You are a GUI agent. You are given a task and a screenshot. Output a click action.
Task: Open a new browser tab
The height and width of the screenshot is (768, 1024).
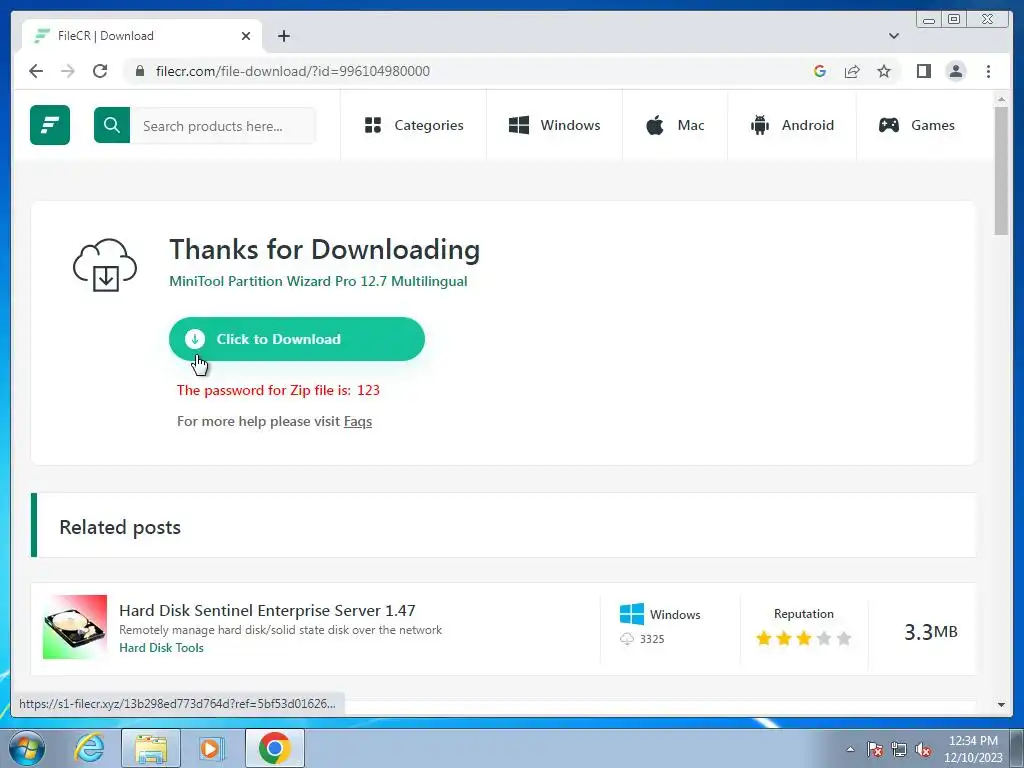pyautogui.click(x=283, y=36)
